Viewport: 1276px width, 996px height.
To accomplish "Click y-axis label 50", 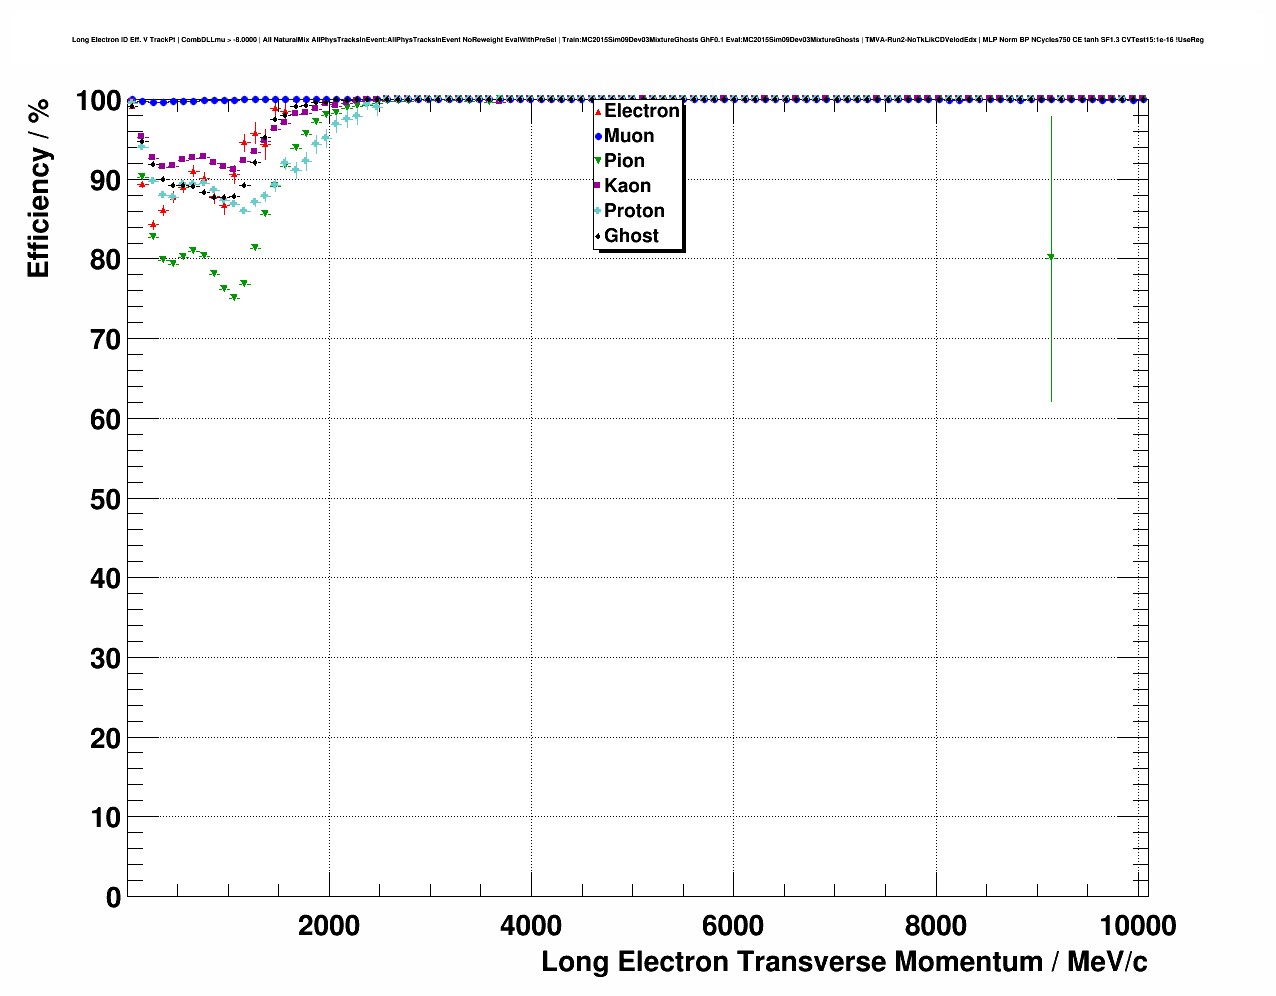I will (x=106, y=499).
